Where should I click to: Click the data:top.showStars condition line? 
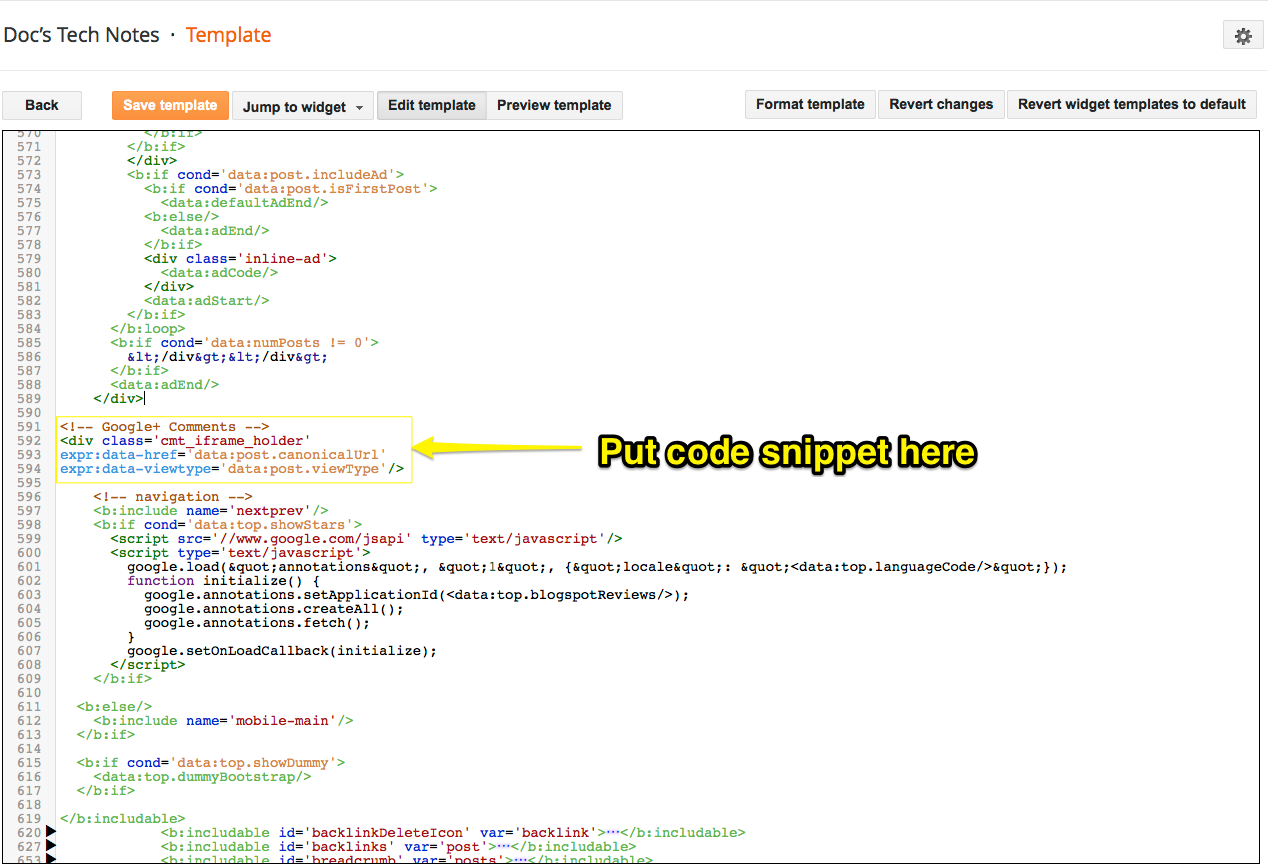pyautogui.click(x=227, y=524)
